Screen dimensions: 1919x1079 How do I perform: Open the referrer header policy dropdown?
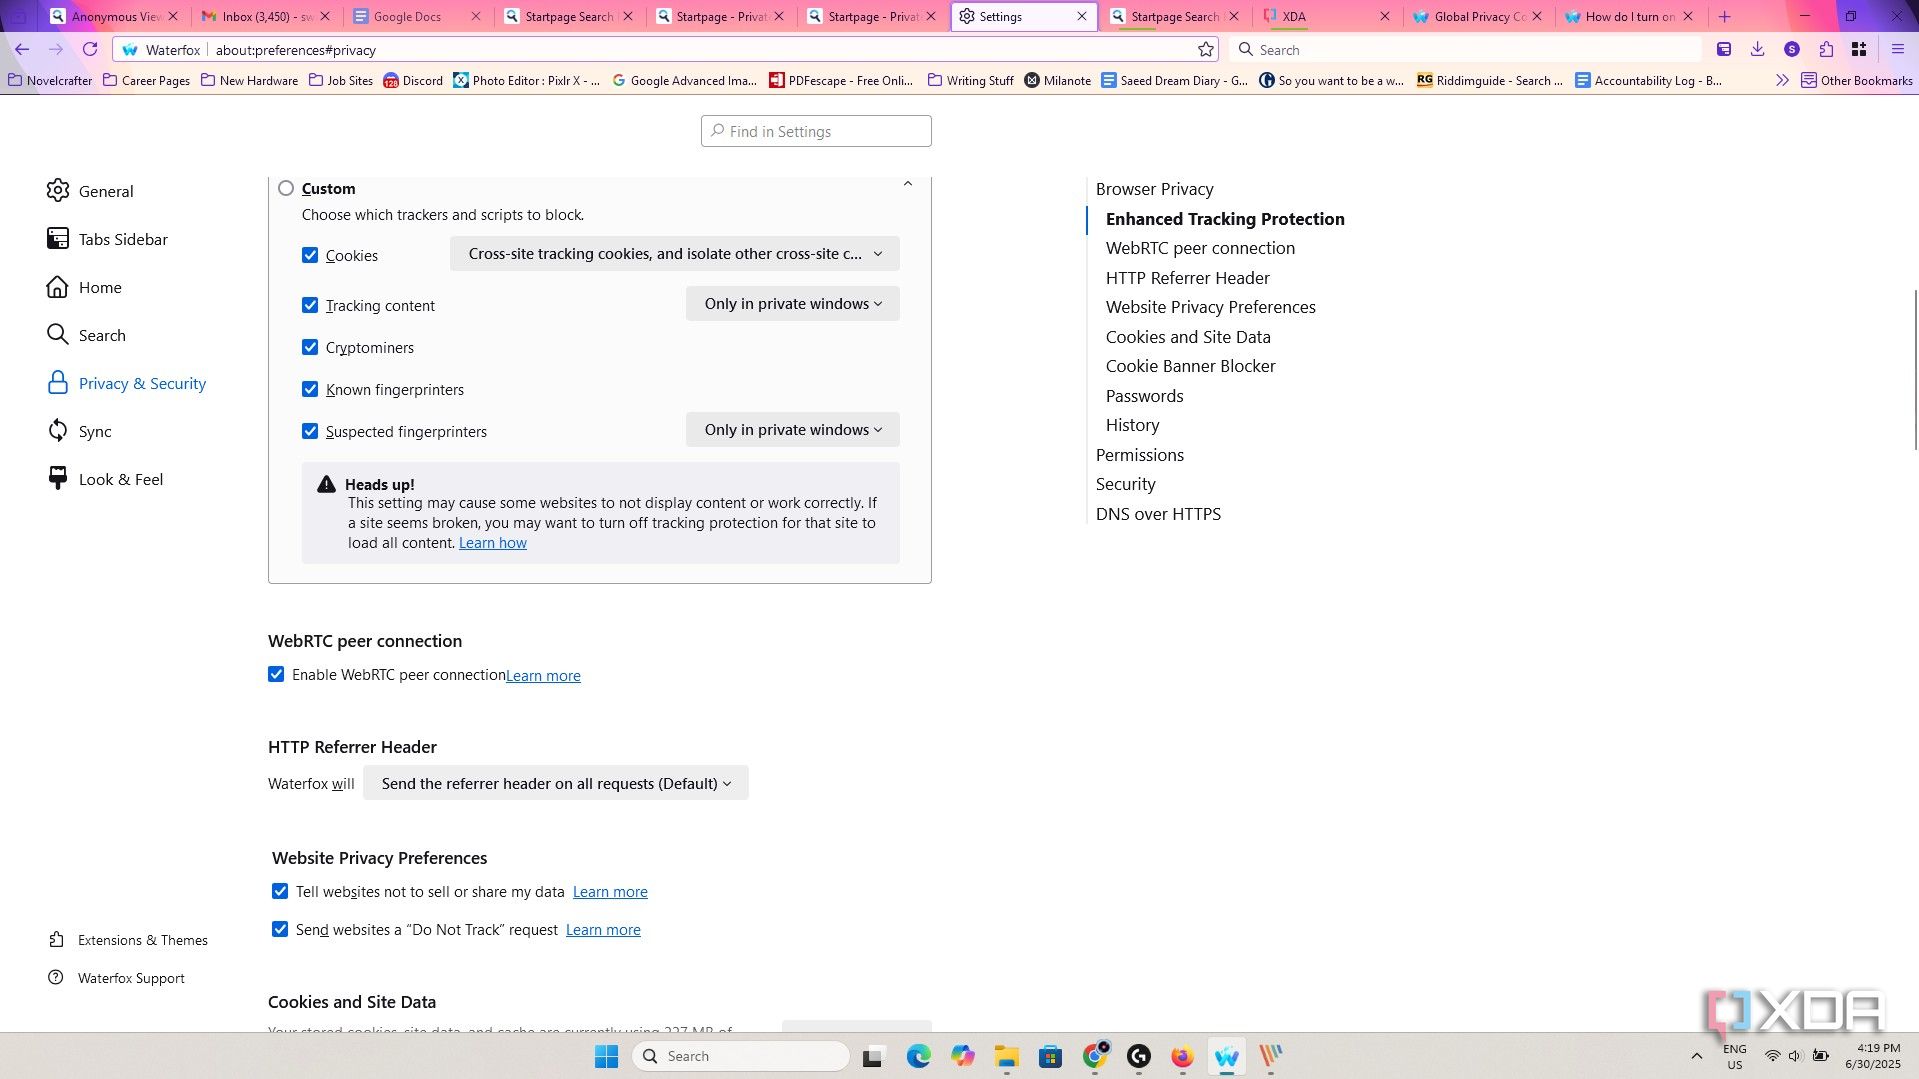click(556, 783)
